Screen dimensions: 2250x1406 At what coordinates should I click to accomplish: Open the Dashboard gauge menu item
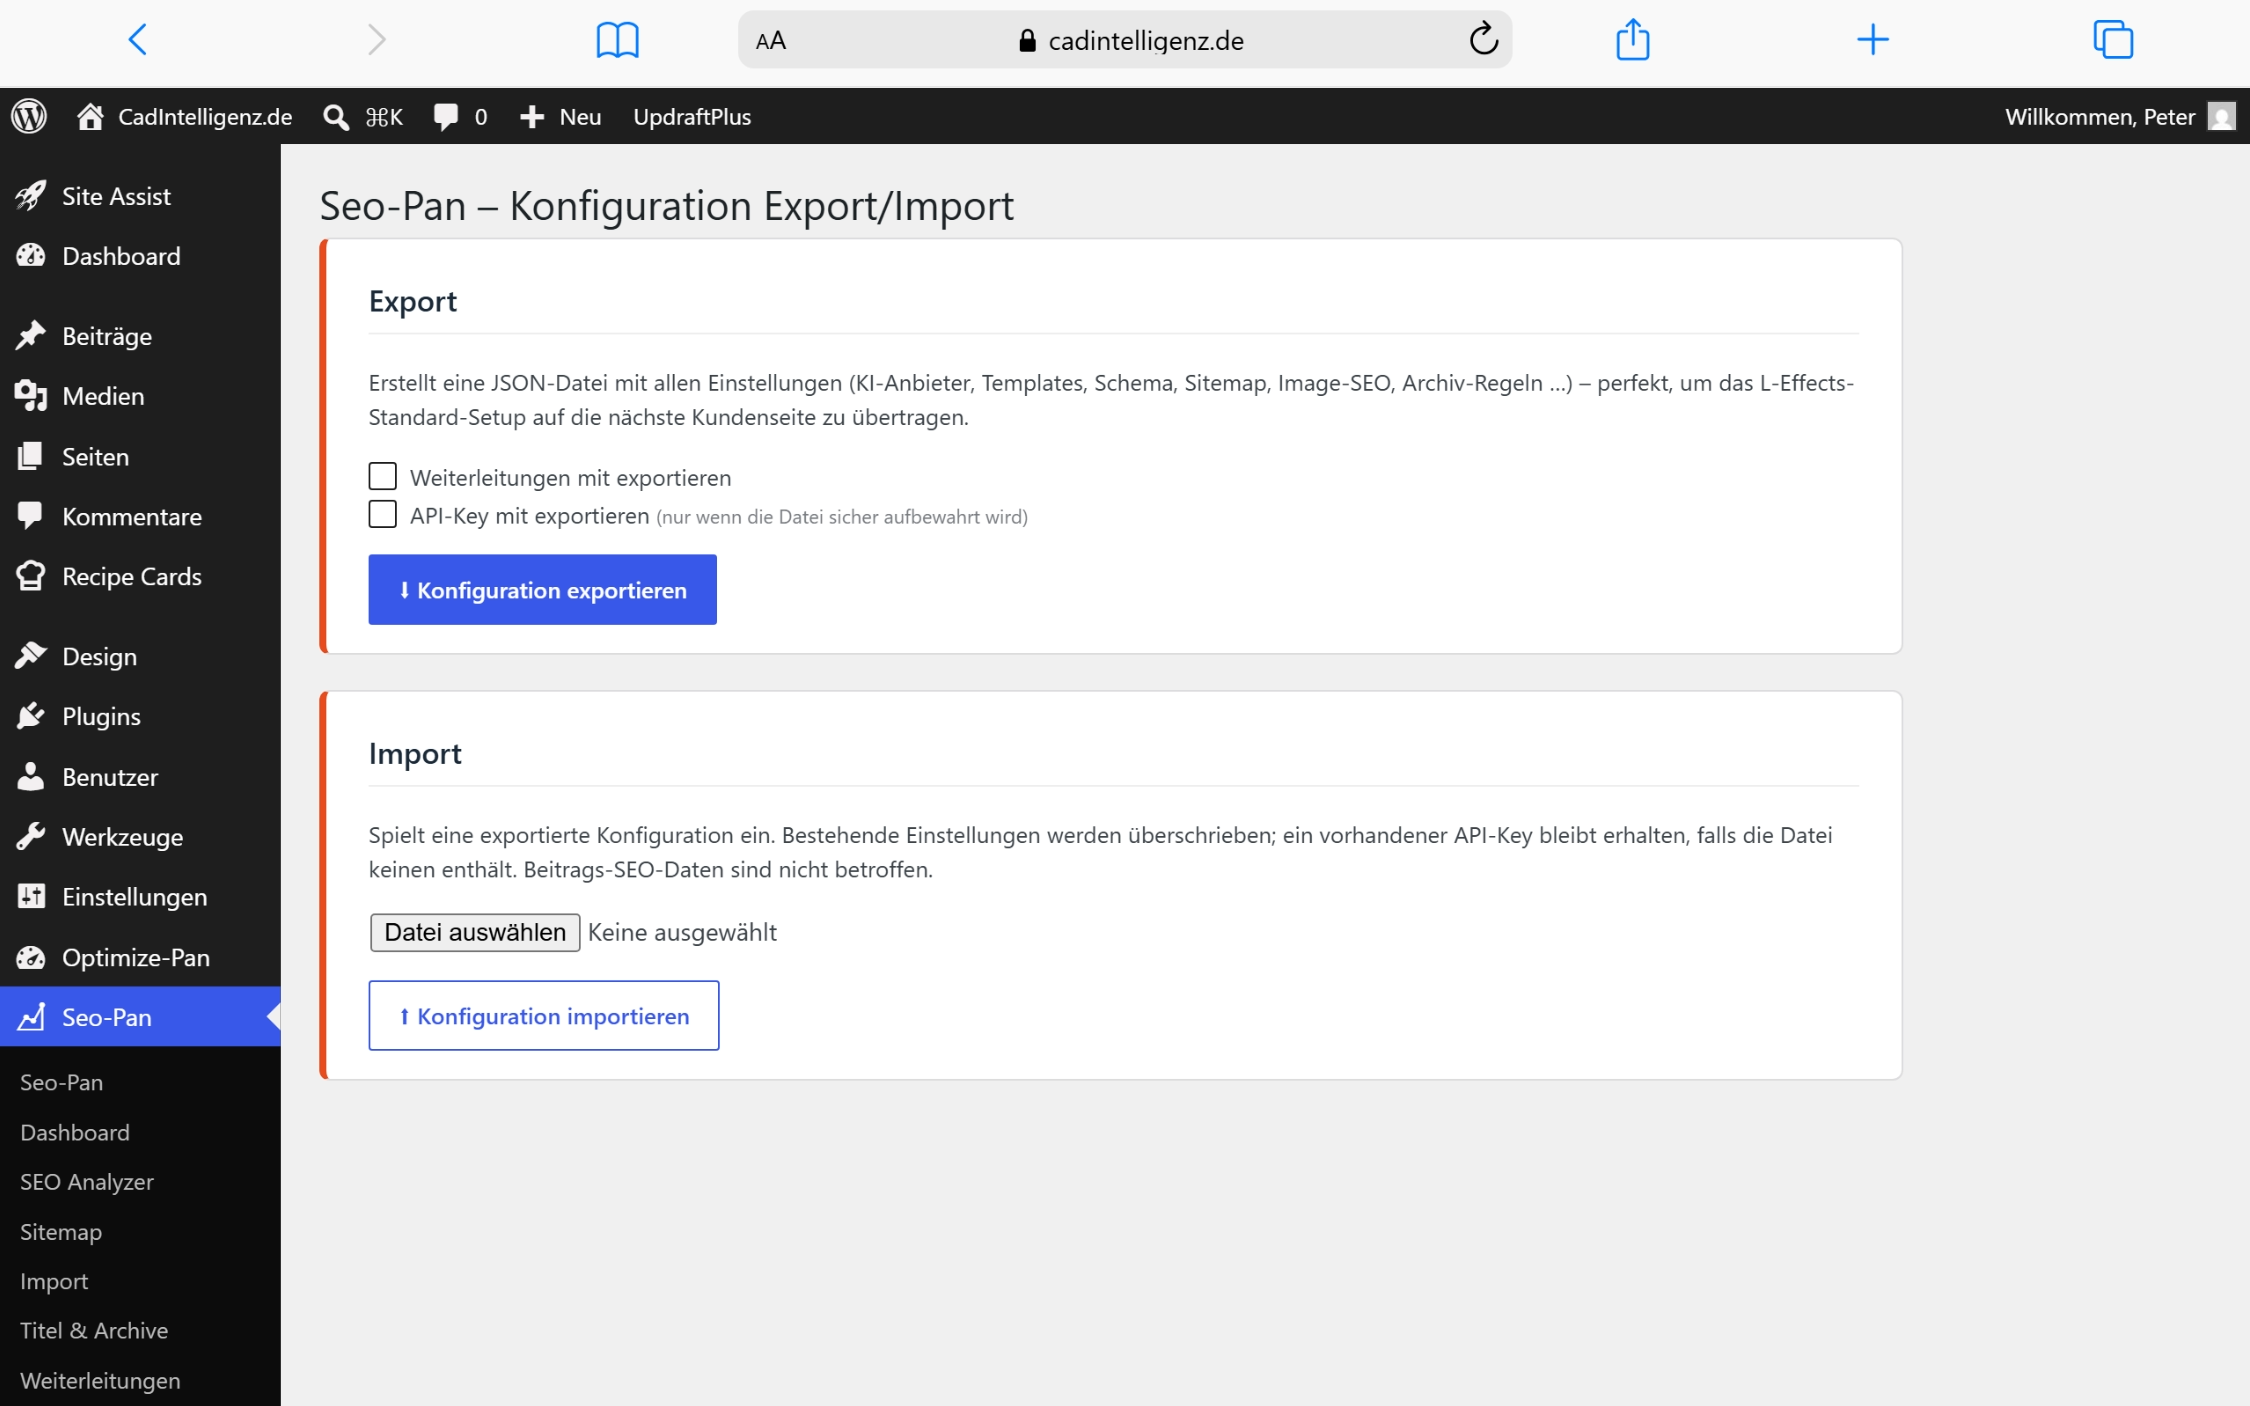tap(140, 256)
